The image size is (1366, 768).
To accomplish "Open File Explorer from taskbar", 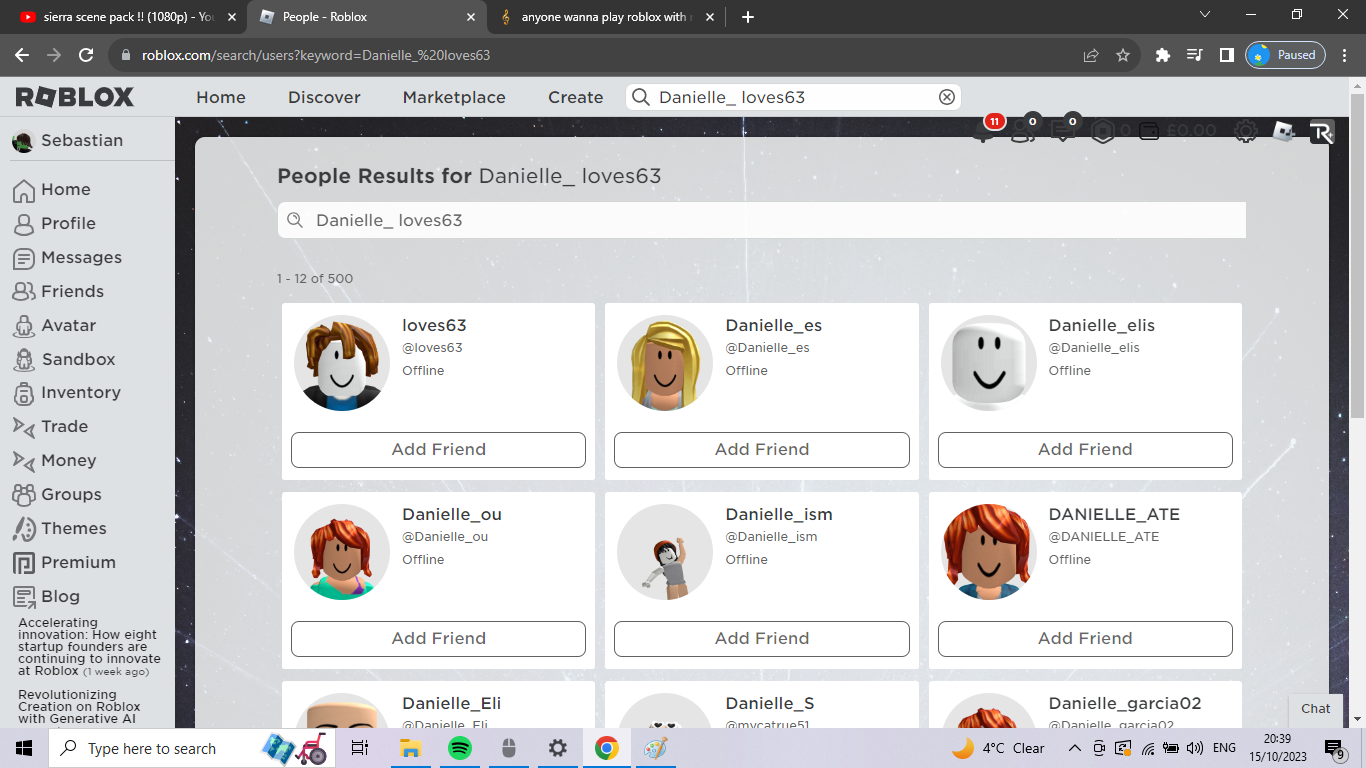I will [410, 748].
